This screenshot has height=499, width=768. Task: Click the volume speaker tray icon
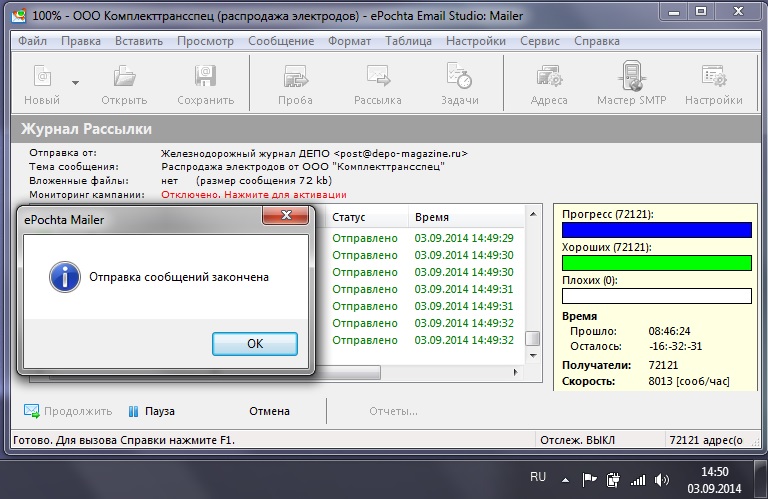coord(662,480)
